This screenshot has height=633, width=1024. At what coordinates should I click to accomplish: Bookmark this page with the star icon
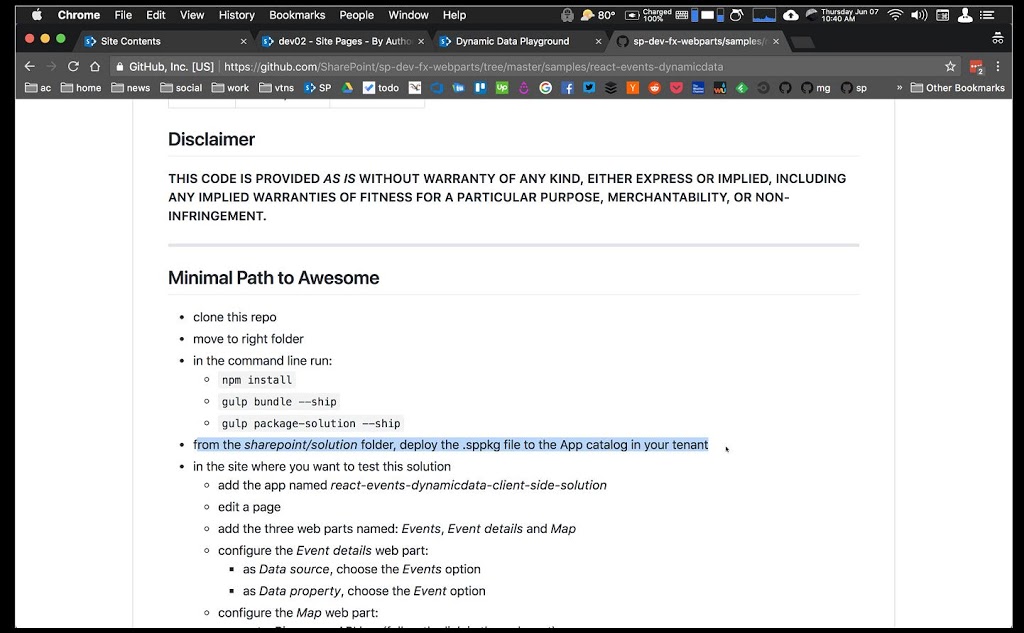(950, 66)
